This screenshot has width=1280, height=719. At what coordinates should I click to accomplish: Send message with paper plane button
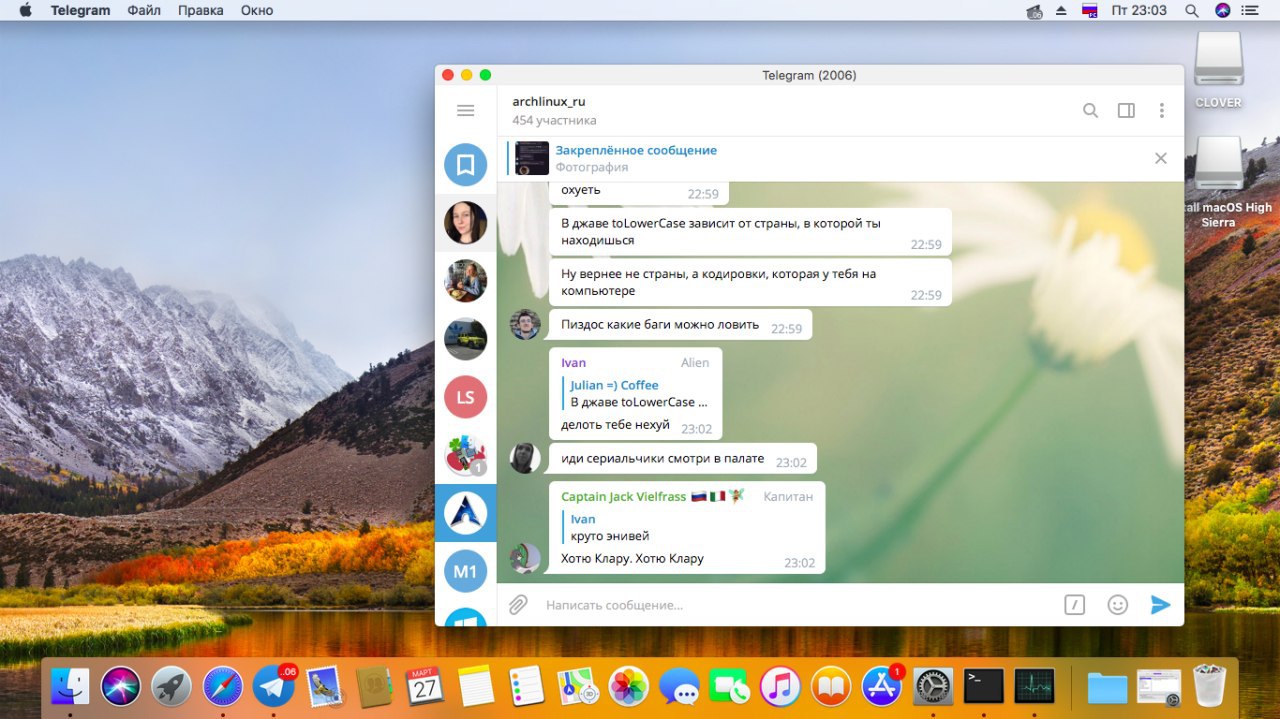(1160, 605)
